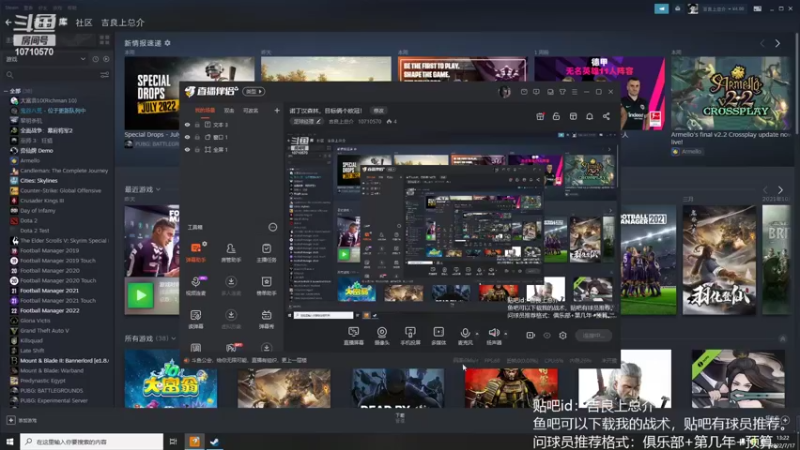Open 主播任务 tool in Douyu toolbox
Viewport: 800px width, 450px height.
(x=266, y=252)
